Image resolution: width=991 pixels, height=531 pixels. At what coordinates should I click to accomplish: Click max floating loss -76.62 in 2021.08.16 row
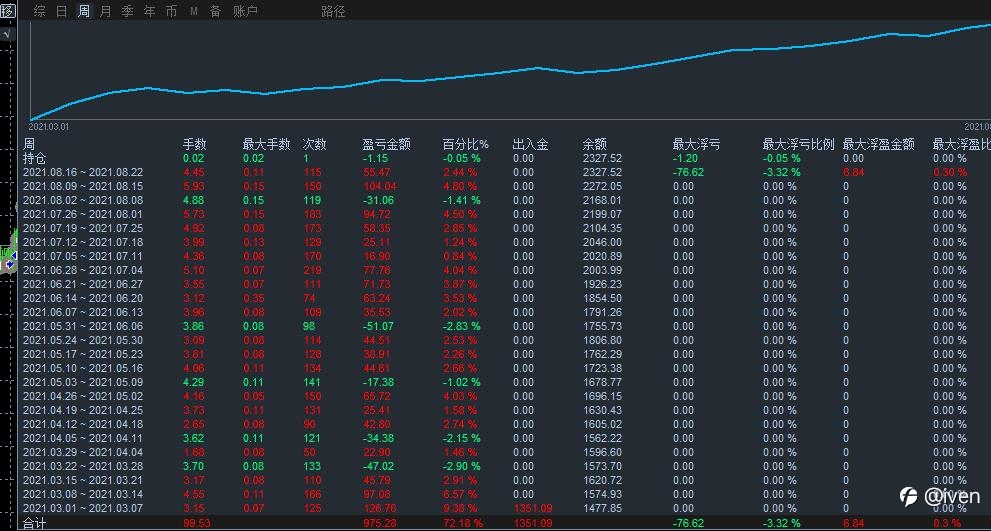pyautogui.click(x=688, y=172)
